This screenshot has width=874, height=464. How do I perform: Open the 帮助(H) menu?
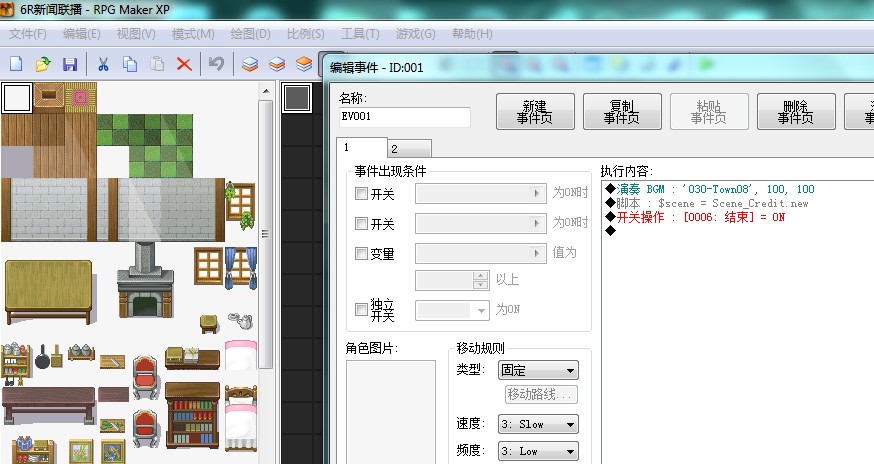(x=472, y=34)
